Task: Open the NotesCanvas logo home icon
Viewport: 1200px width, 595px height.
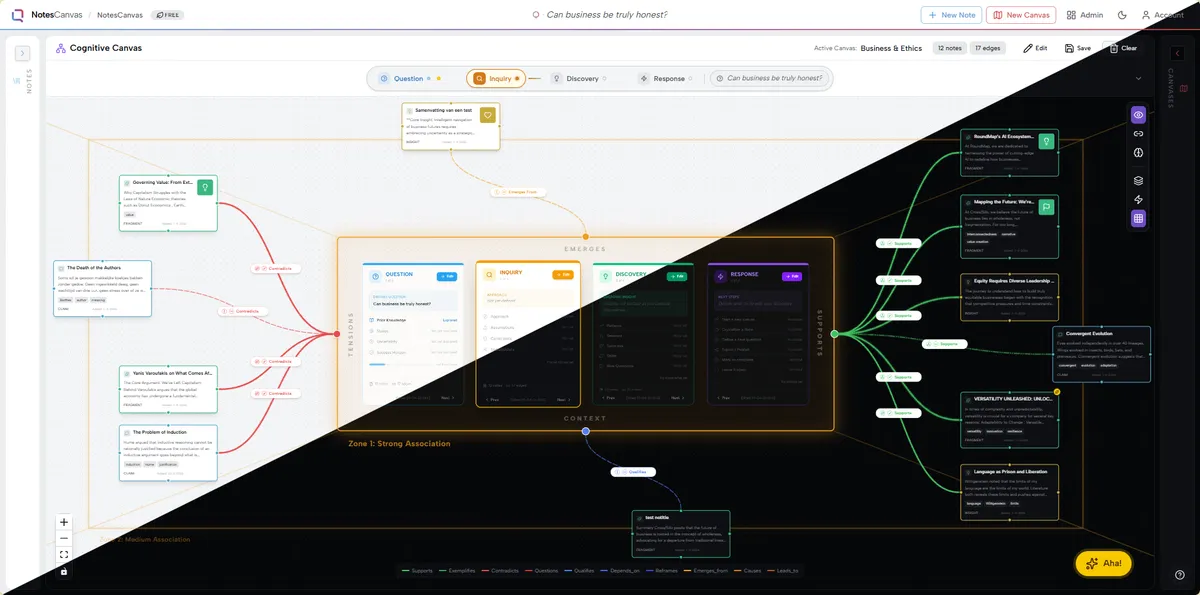Action: 16,14
